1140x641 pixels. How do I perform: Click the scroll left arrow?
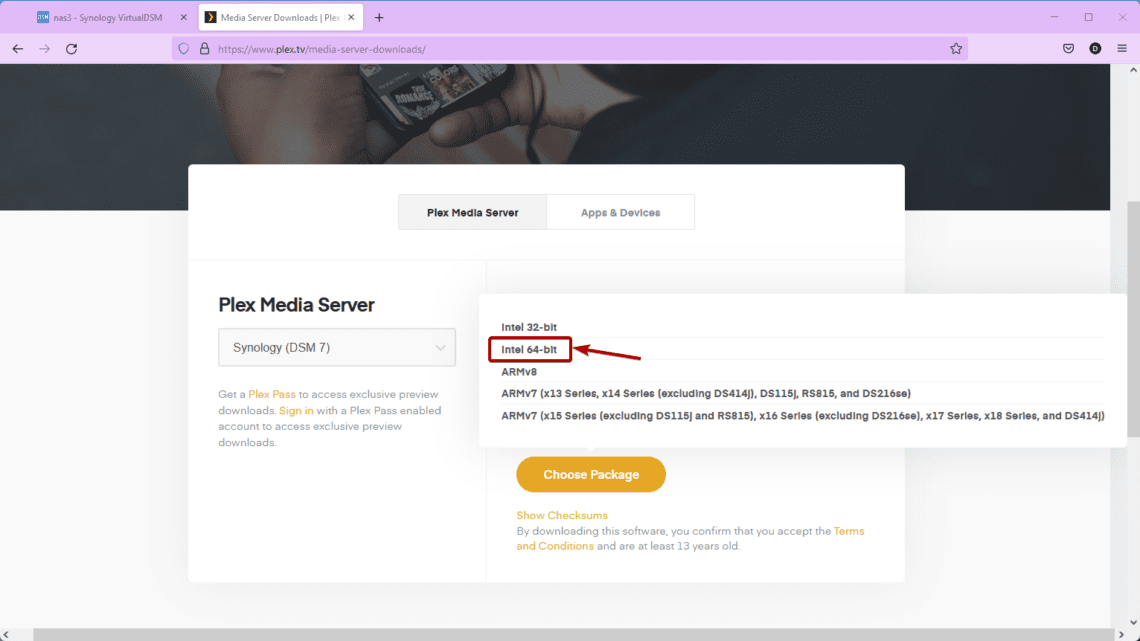[6, 634]
